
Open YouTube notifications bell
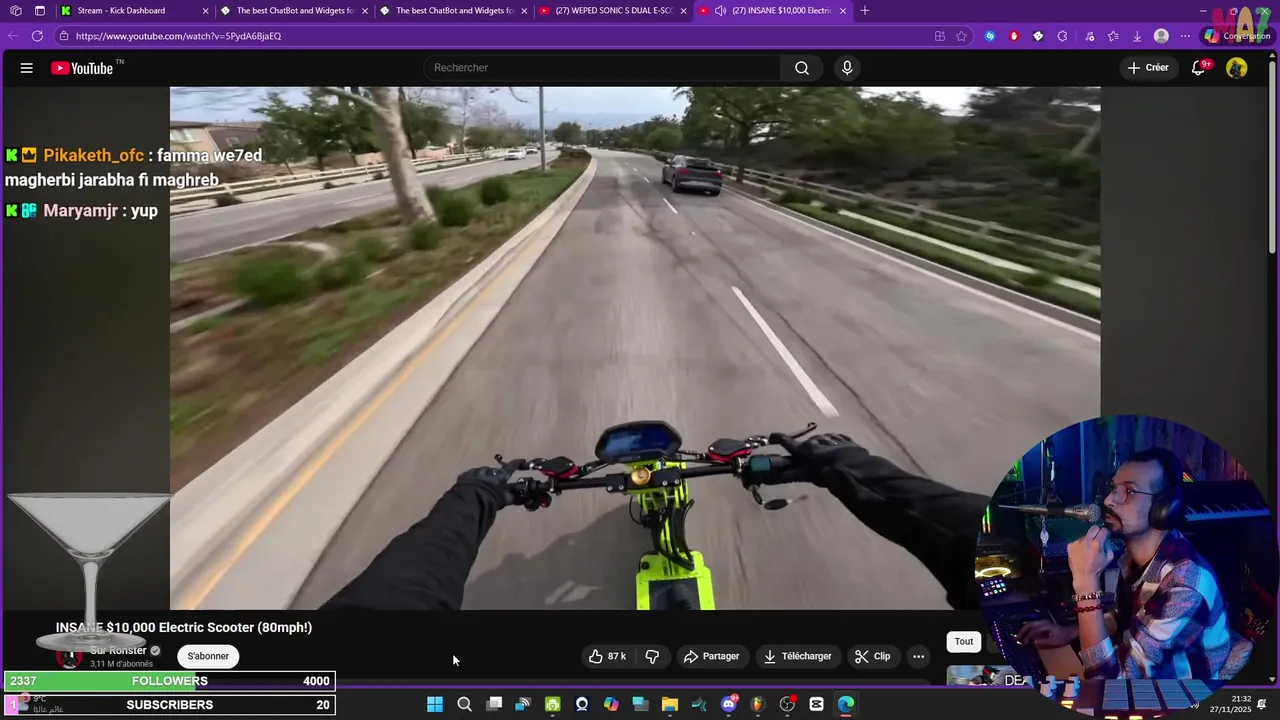tap(1198, 68)
